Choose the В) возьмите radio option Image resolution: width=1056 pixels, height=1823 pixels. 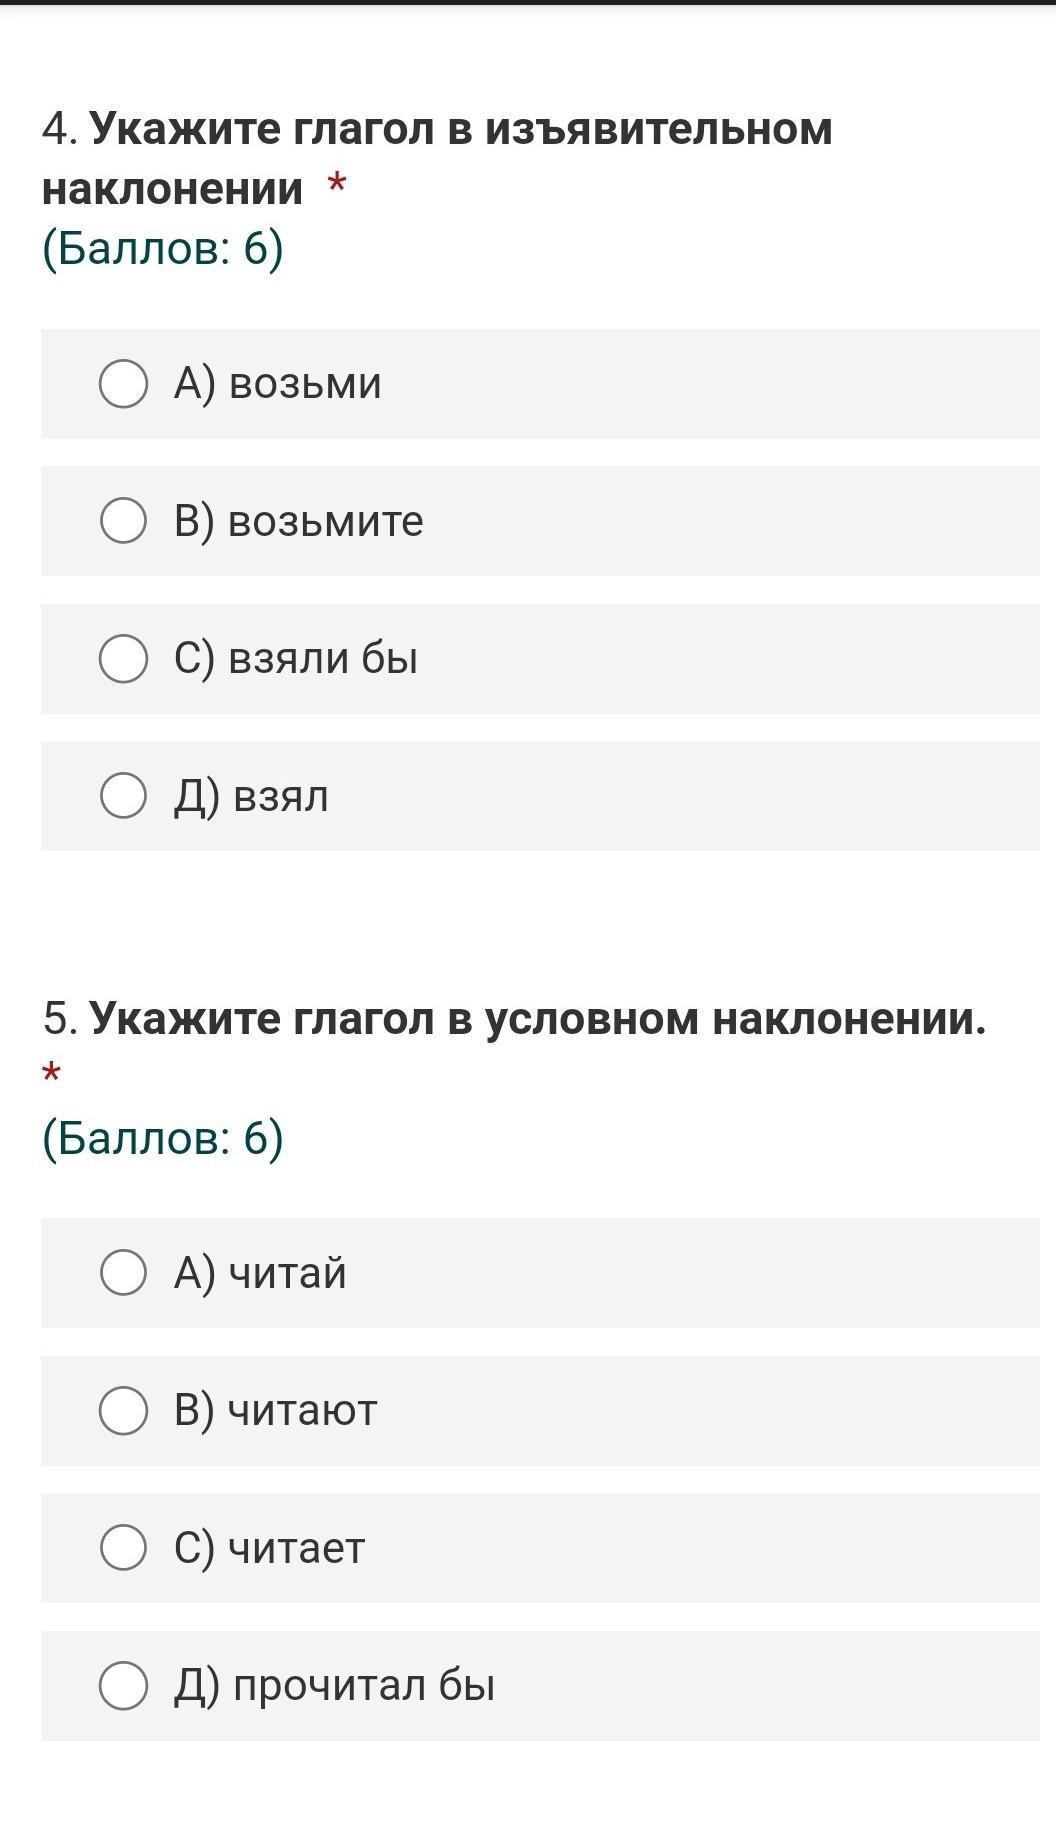124,521
